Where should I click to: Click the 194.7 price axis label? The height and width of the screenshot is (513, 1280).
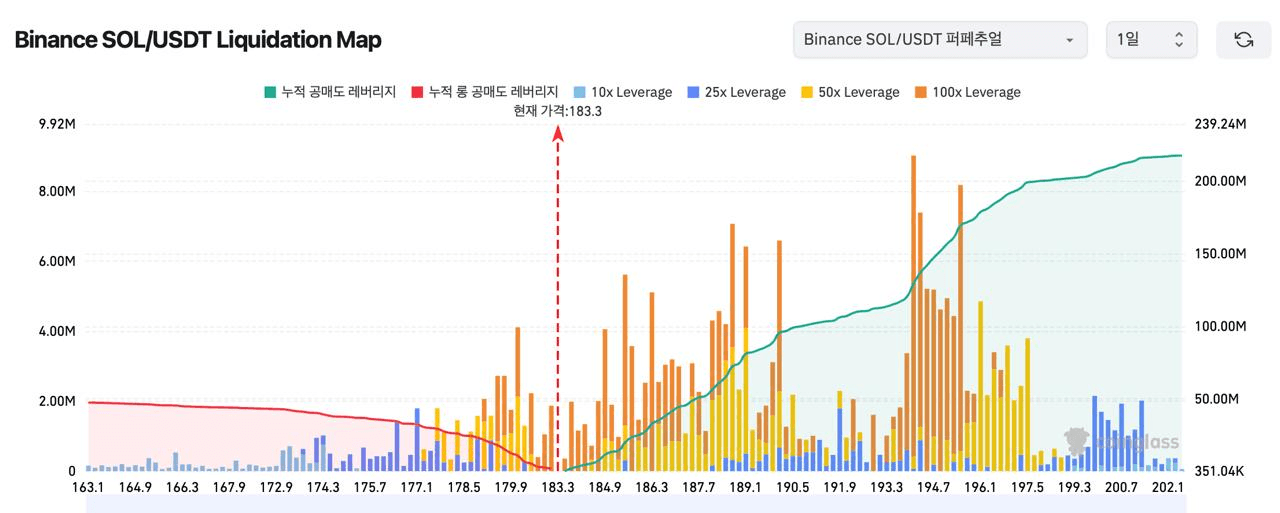[934, 488]
